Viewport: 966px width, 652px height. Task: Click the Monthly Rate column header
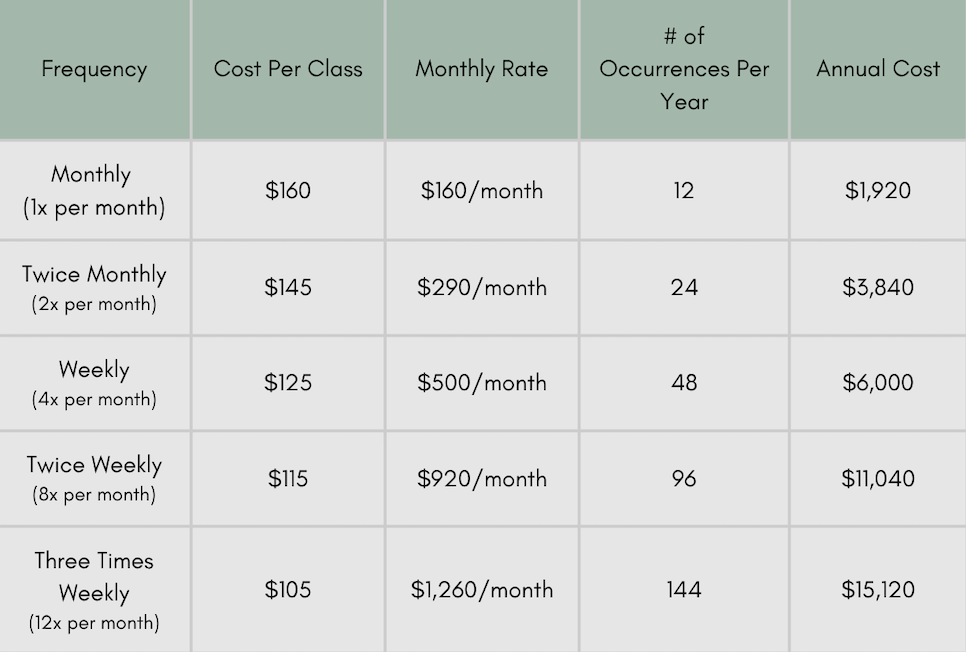tap(482, 69)
